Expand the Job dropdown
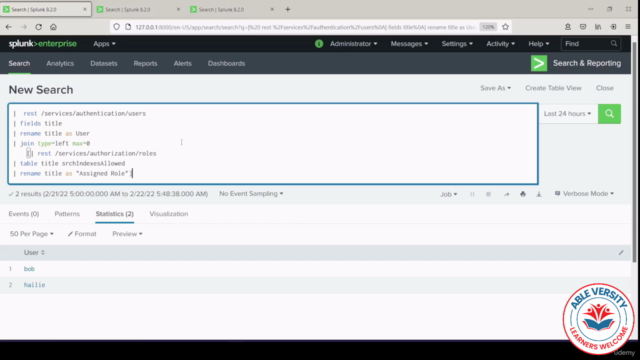This screenshot has height=360, width=640. tap(448, 194)
